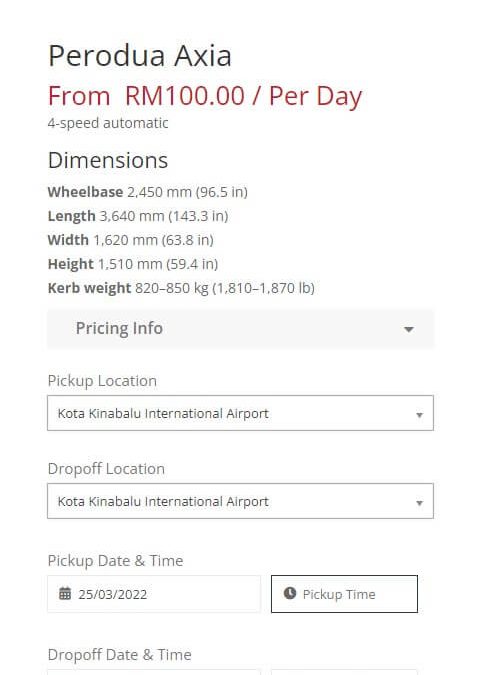The height and width of the screenshot is (675, 488).
Task: Open the Pickup Time field
Action: click(344, 594)
